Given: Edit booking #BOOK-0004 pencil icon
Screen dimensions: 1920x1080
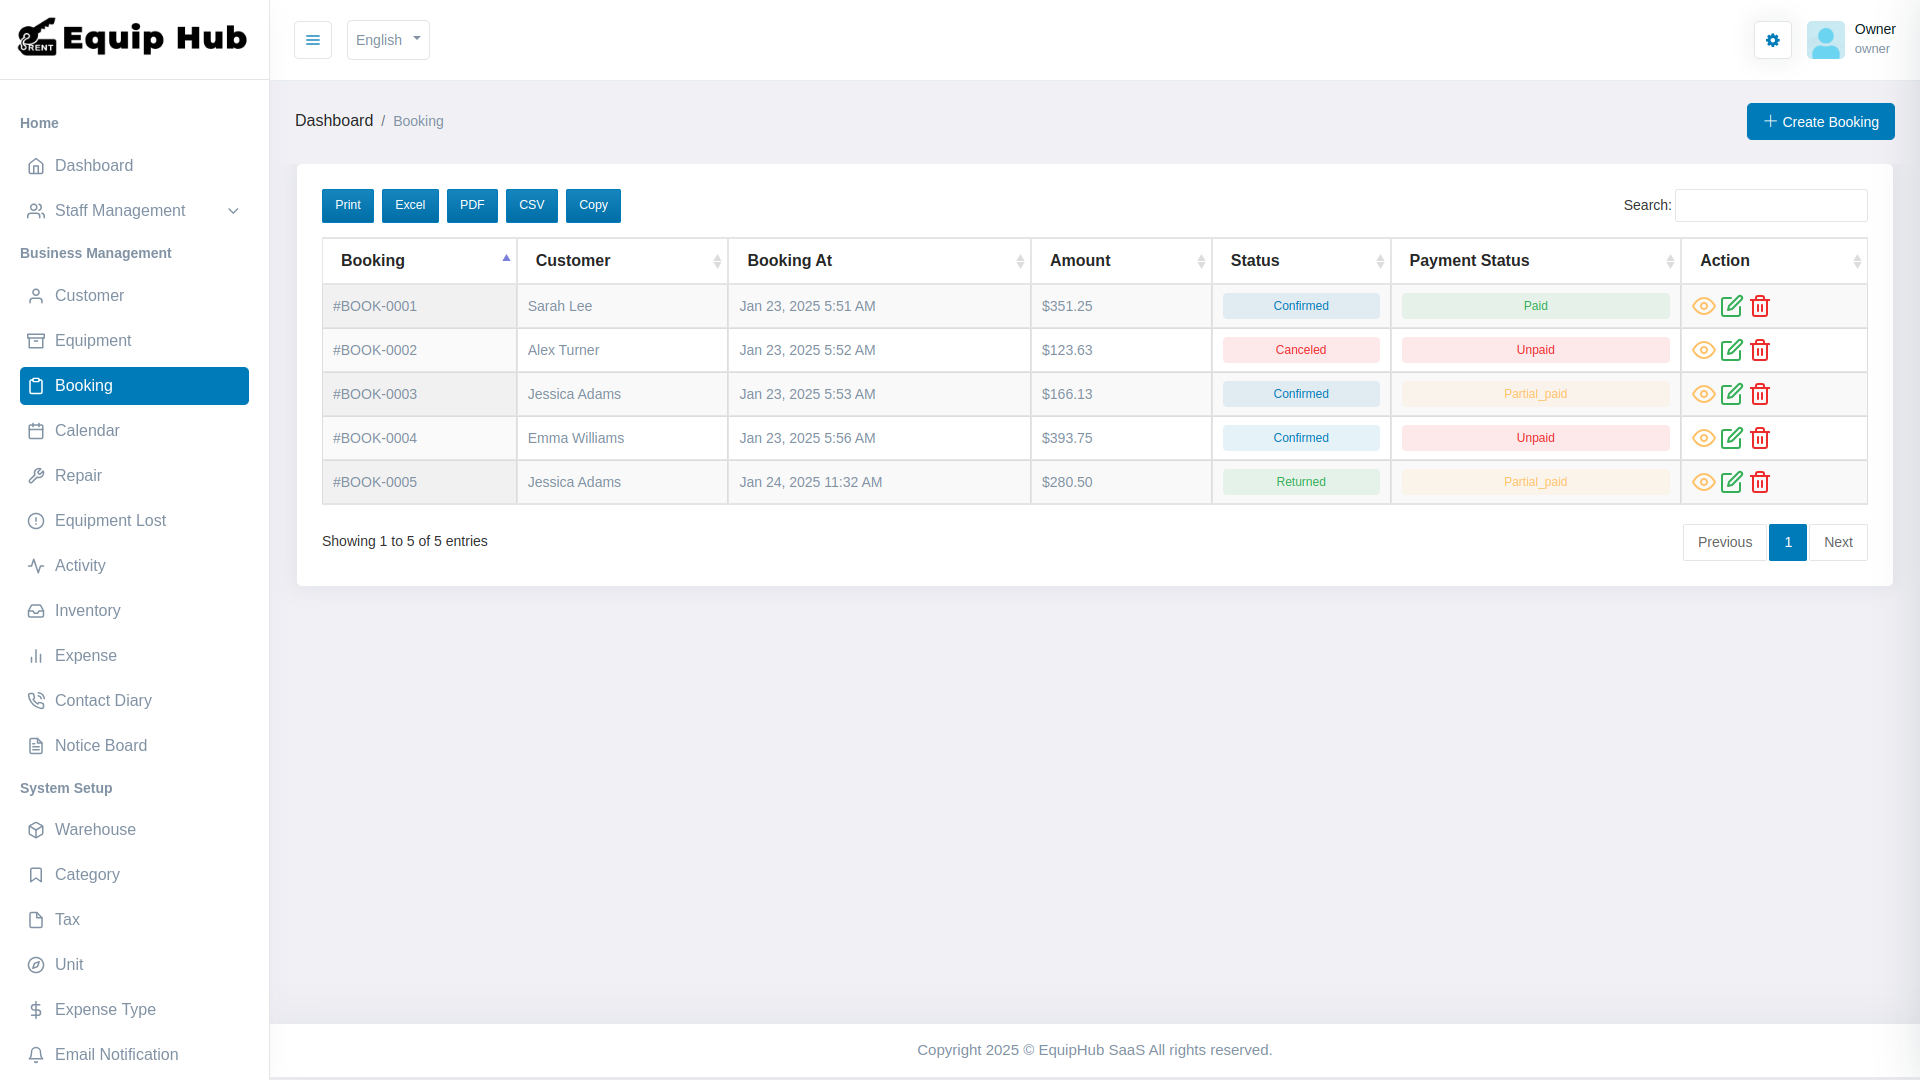Looking at the screenshot, I should tap(1732, 438).
